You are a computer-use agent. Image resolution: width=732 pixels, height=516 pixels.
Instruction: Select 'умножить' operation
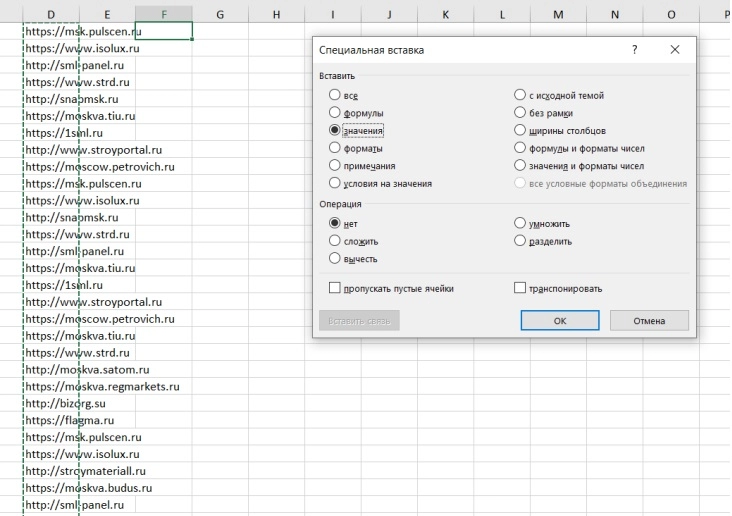[x=520, y=223]
